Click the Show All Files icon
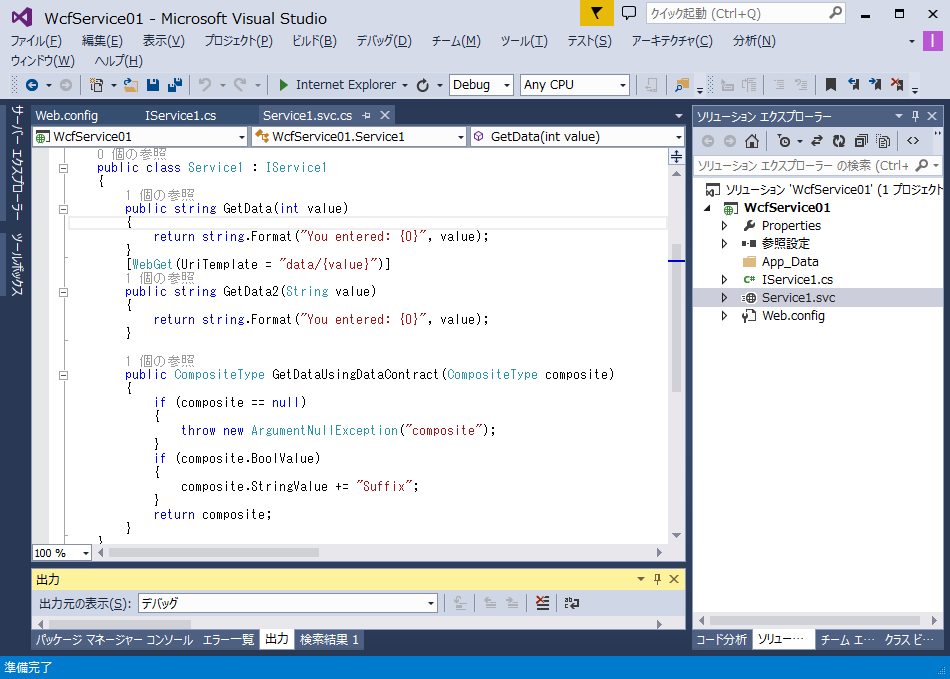 tap(883, 141)
